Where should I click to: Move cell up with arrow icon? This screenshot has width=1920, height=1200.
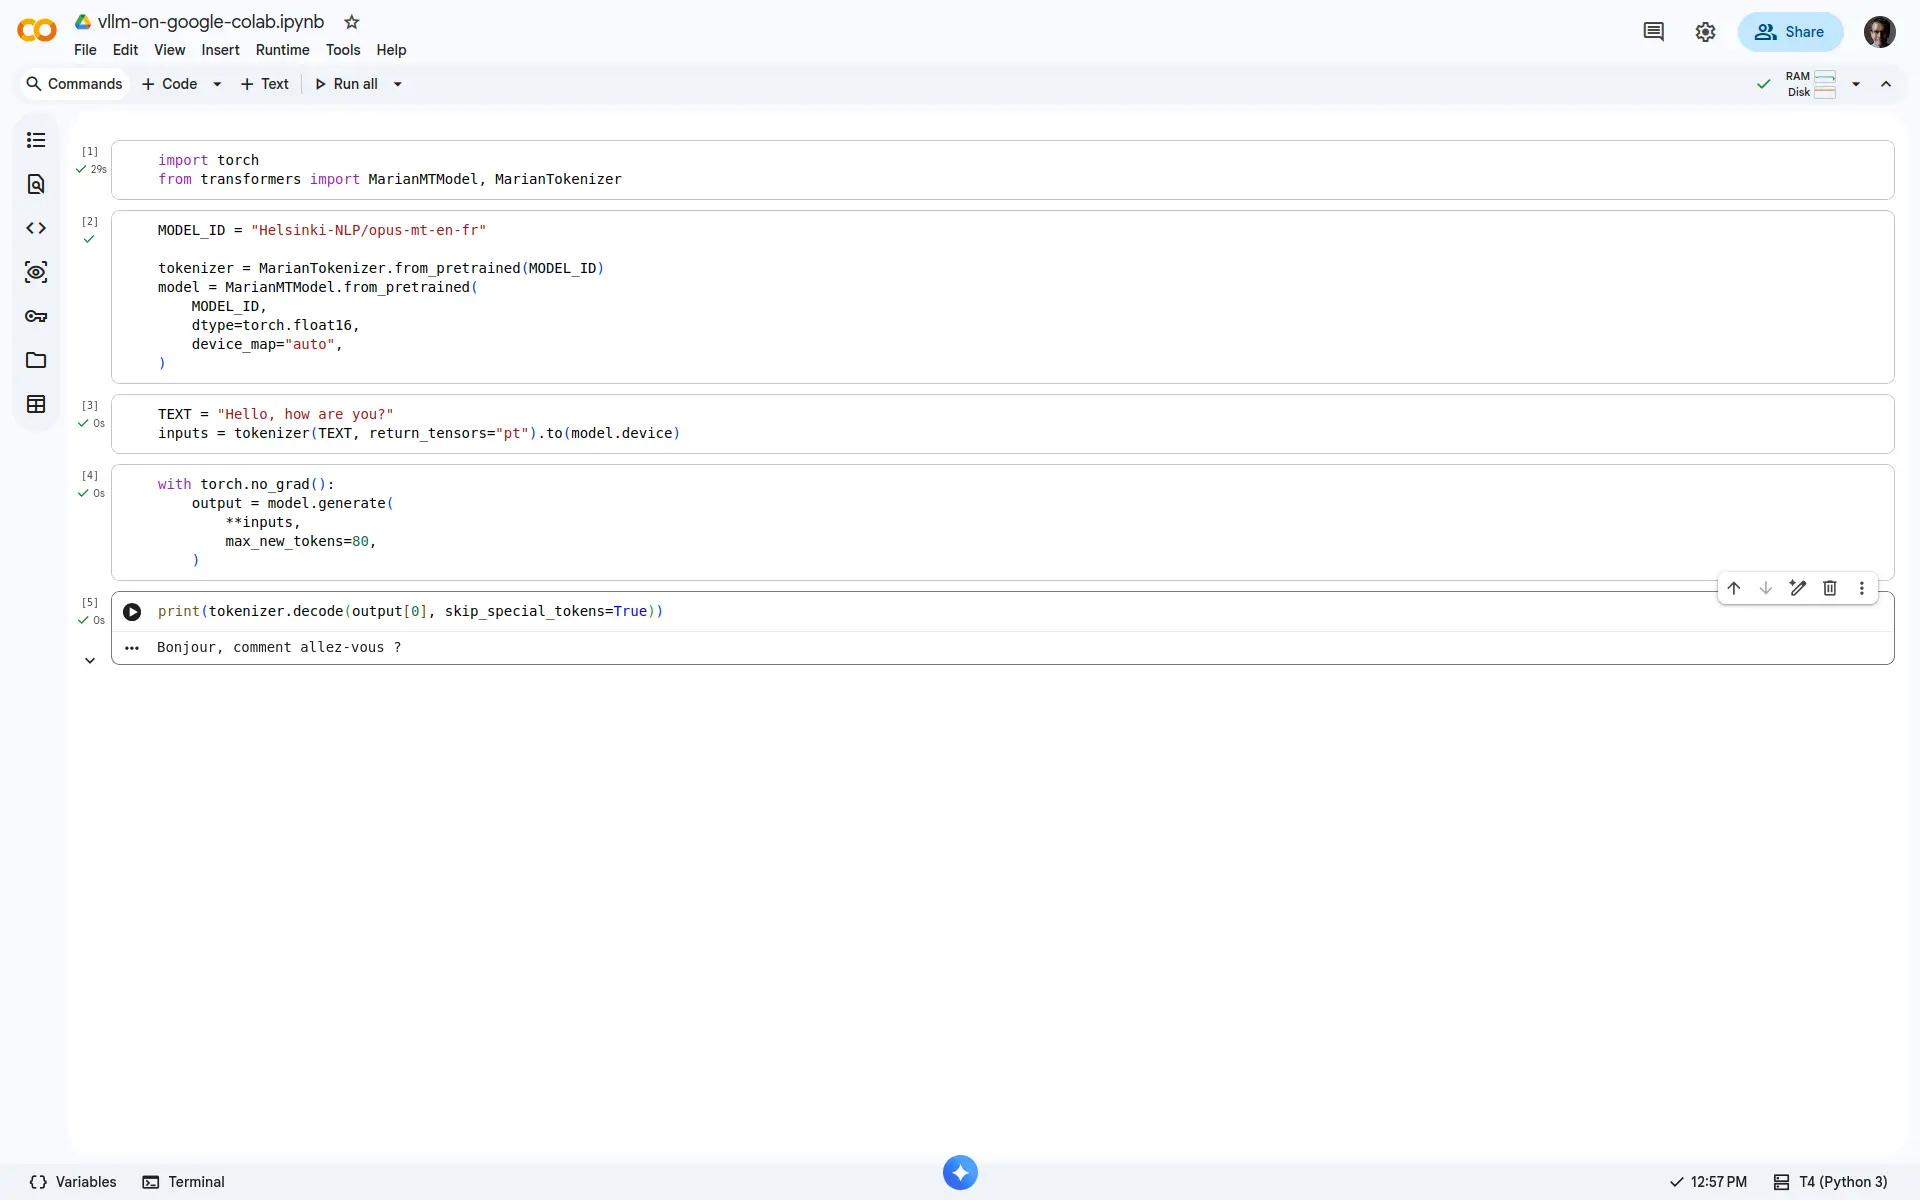[1734, 588]
